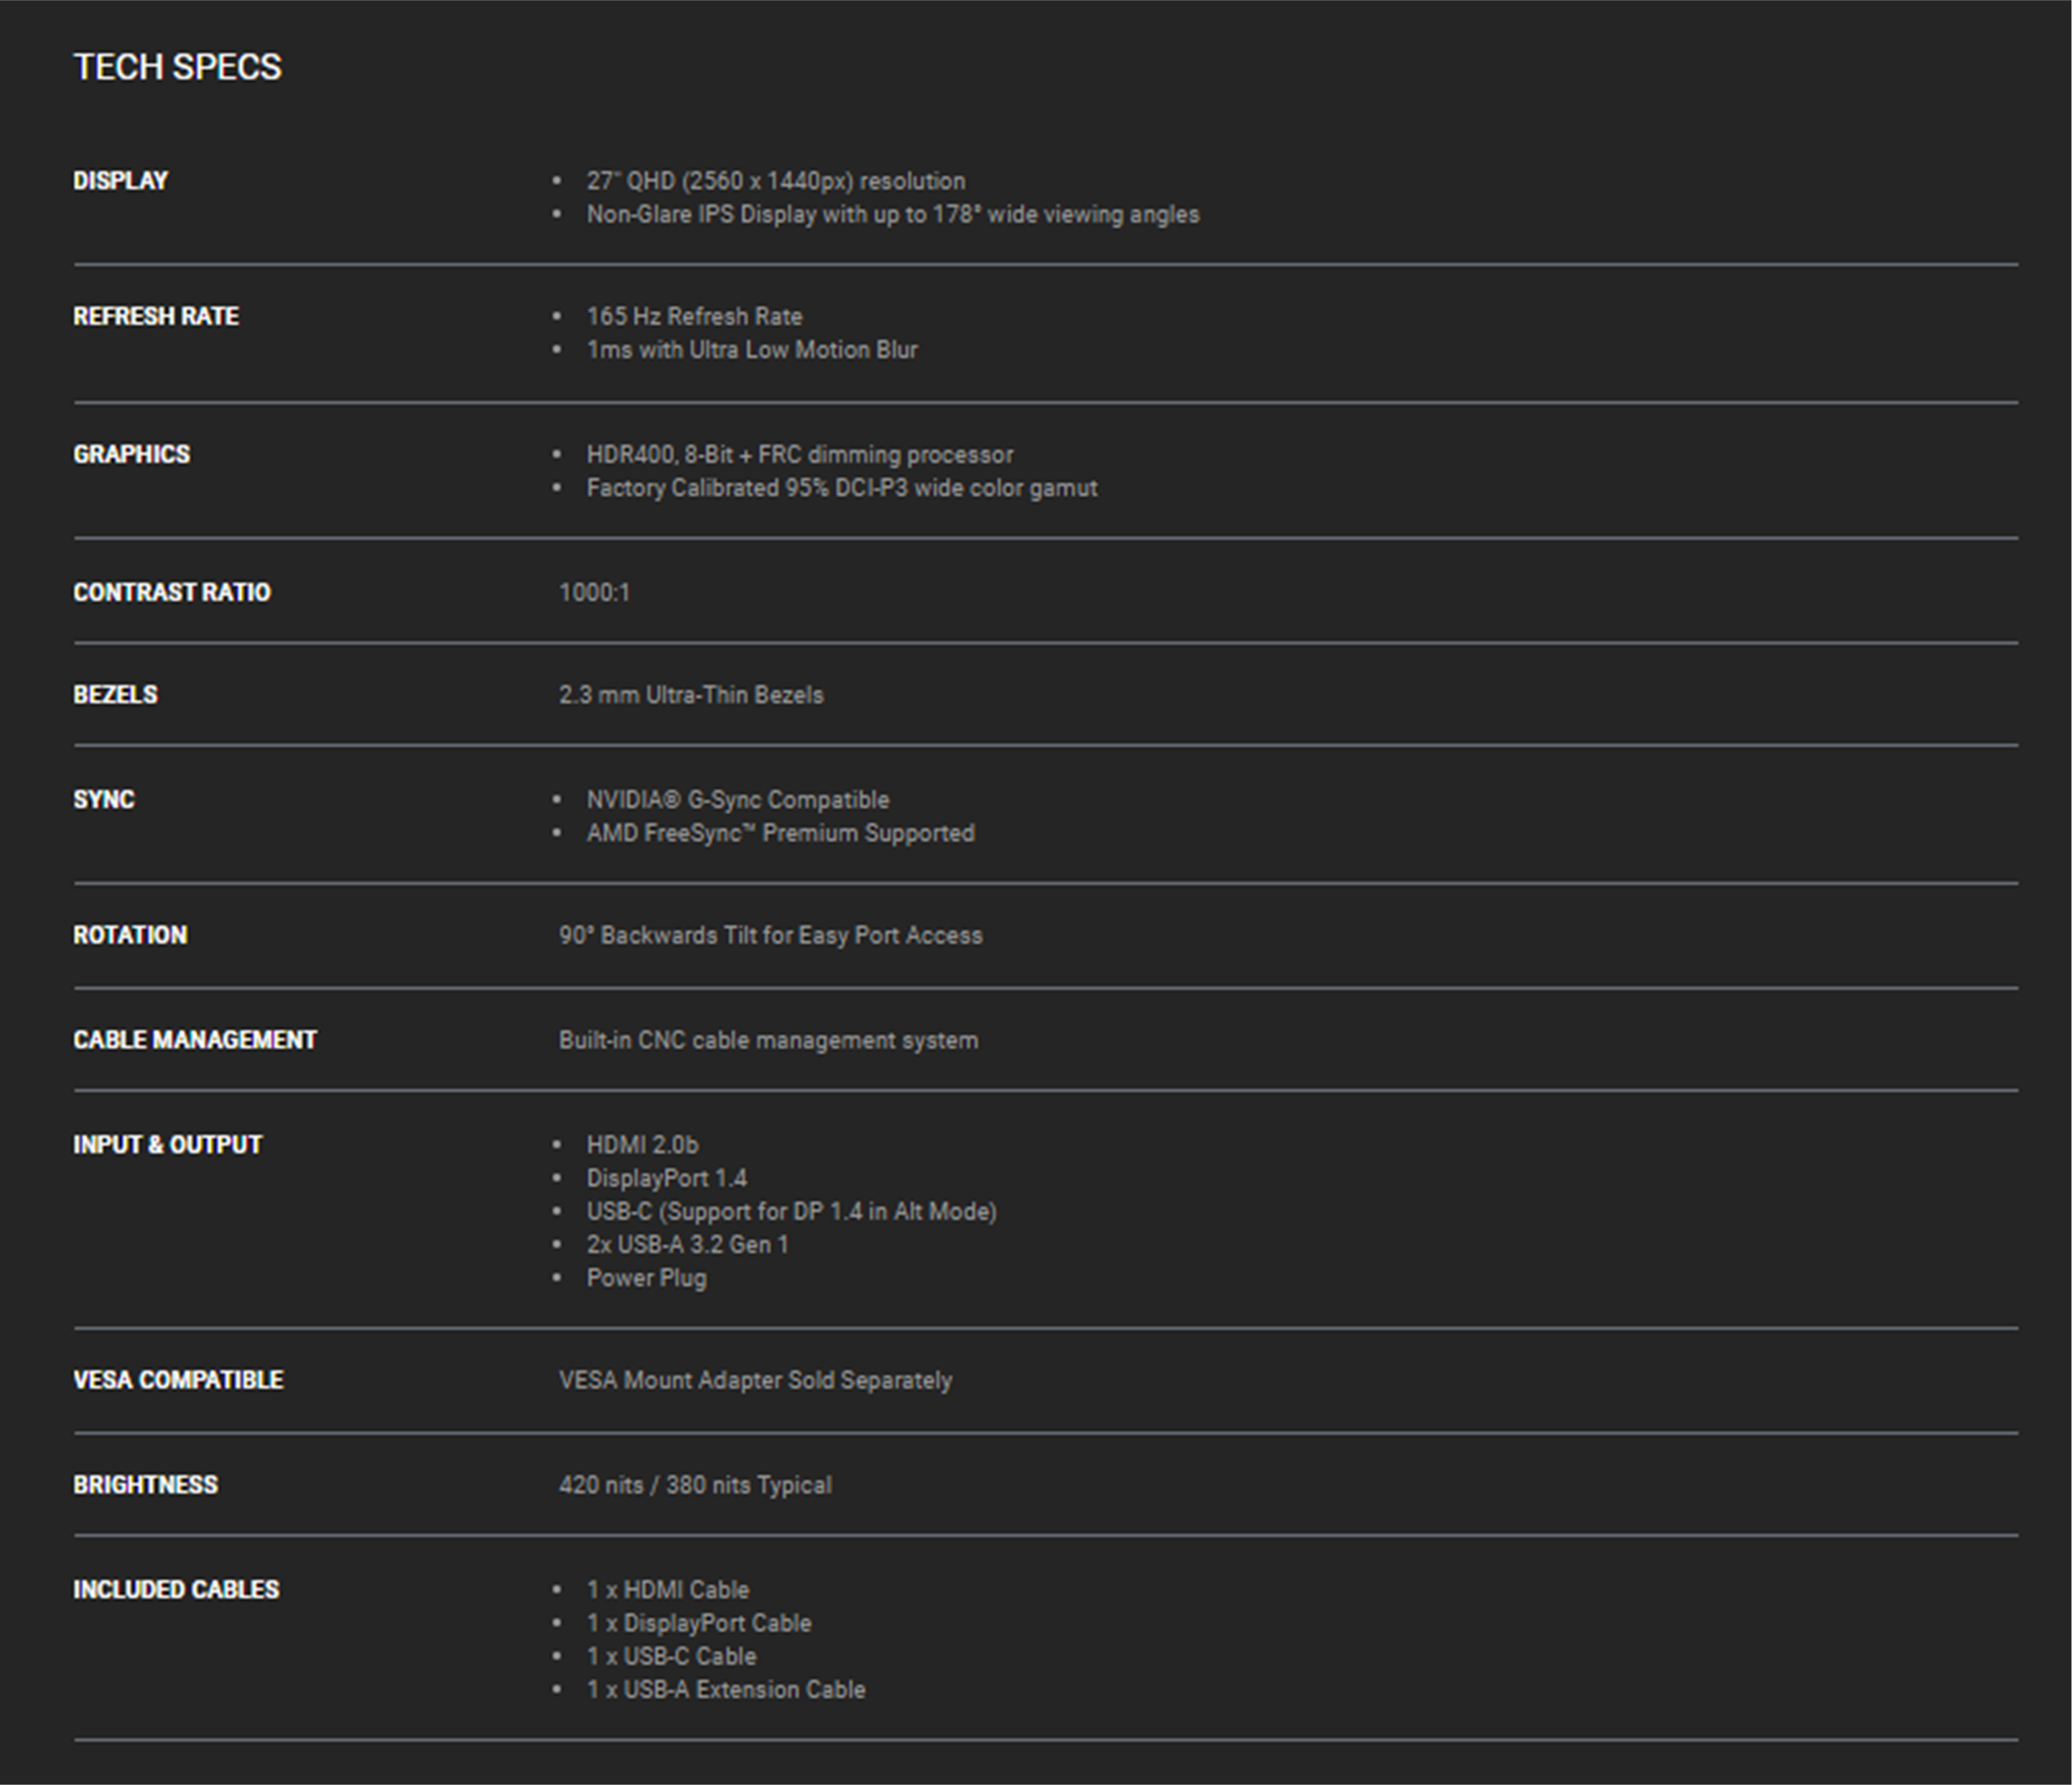
Task: Click Factory Calibrated 95% DCI-P3 text
Action: coord(841,488)
